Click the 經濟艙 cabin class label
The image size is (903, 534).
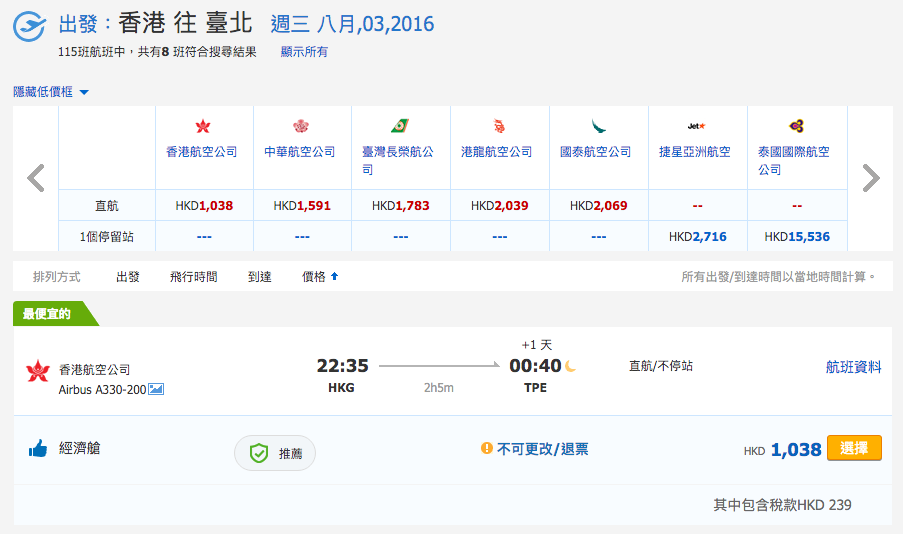[79, 448]
